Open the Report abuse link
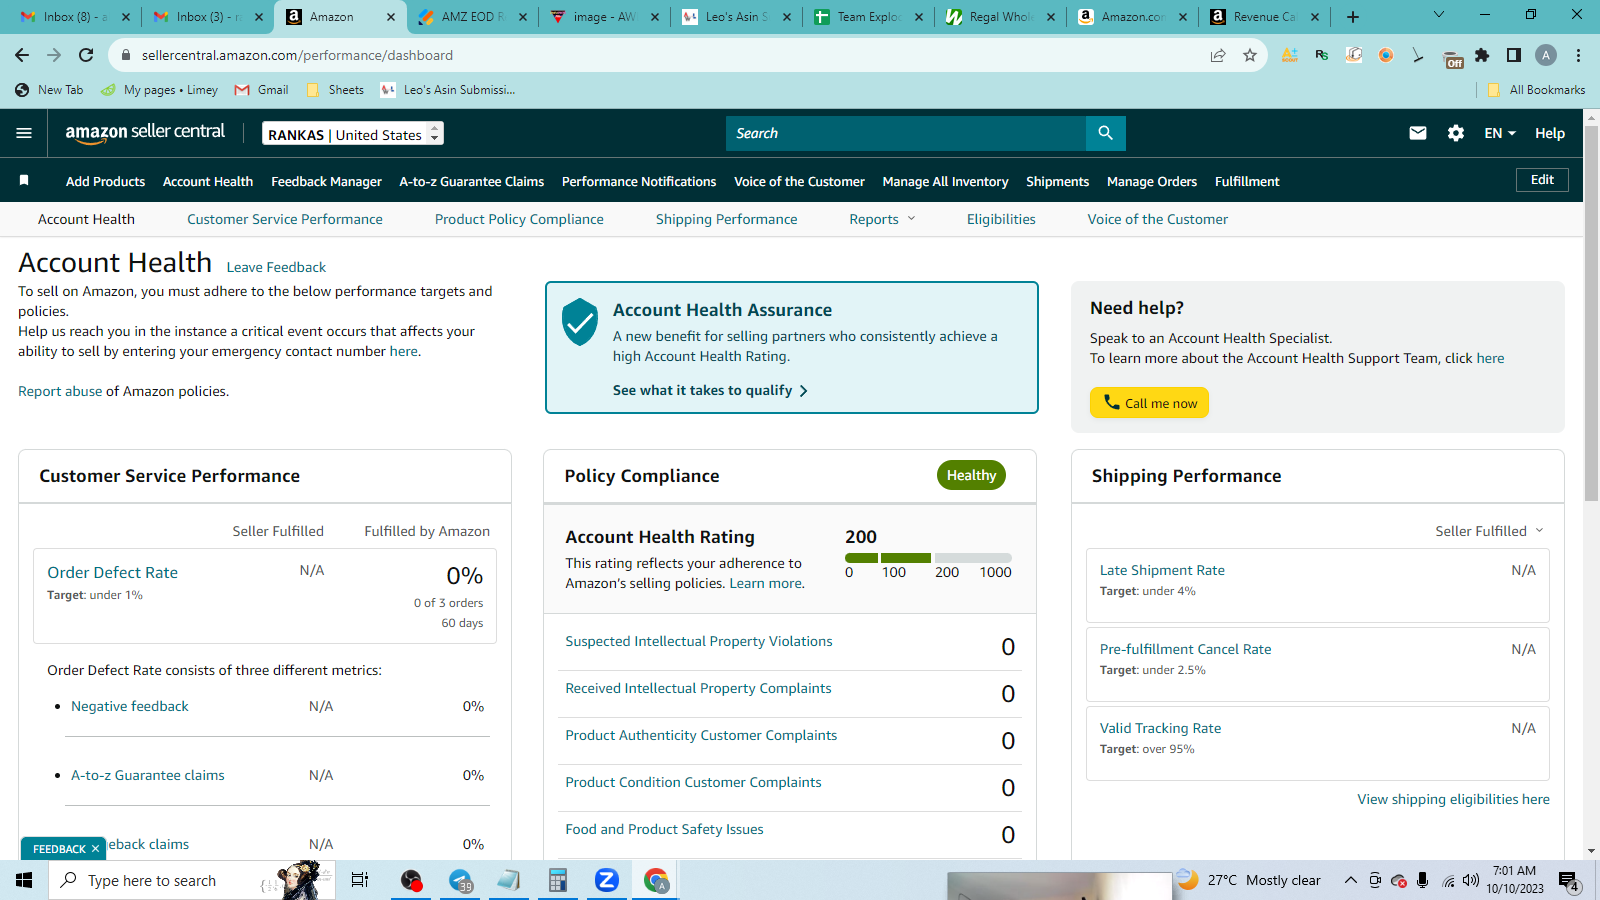 [x=60, y=391]
